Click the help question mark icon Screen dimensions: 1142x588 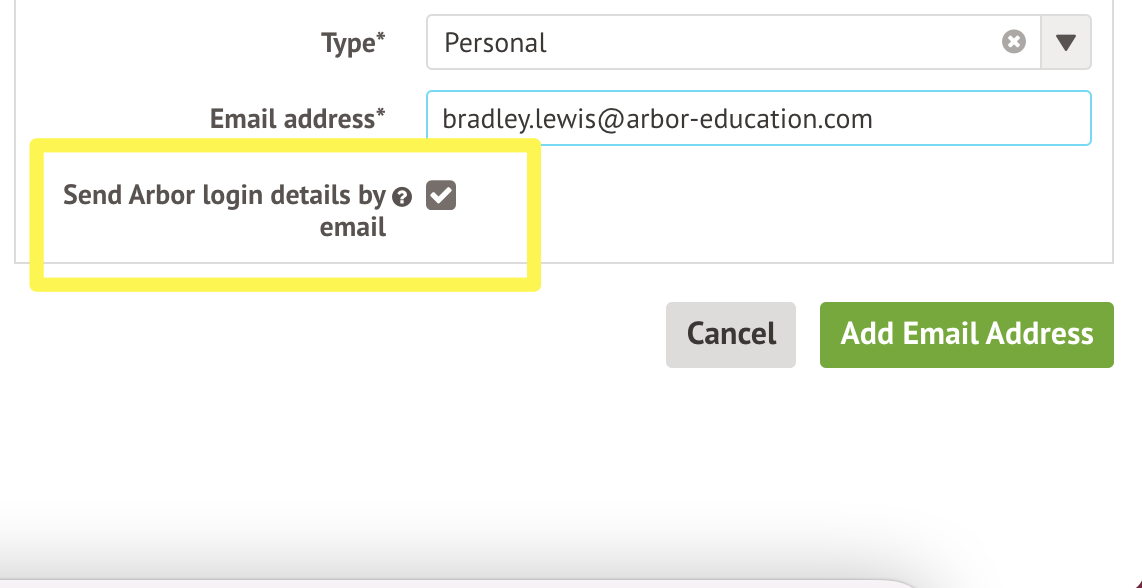[x=403, y=197]
